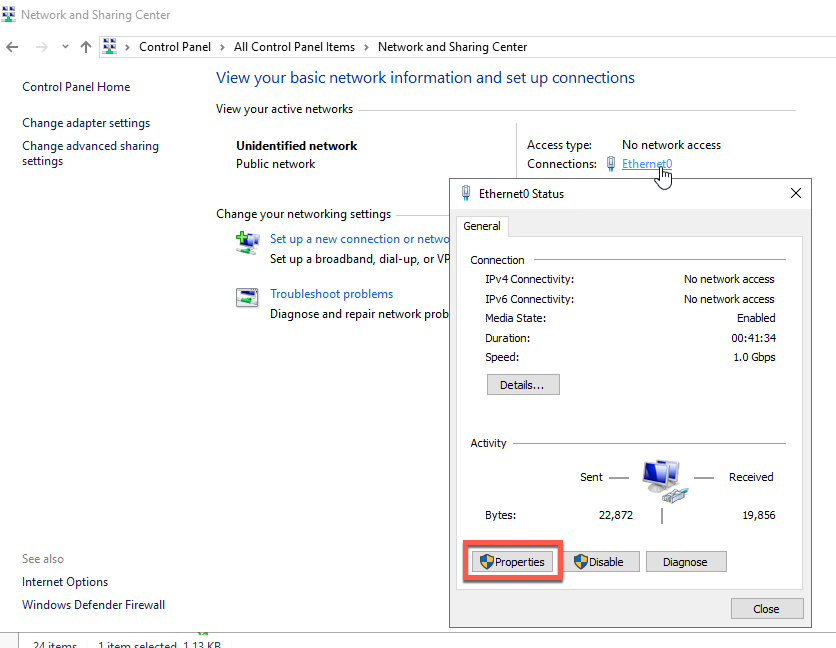
Task: Click the 'Public network' label
Action: pyautogui.click(x=276, y=164)
